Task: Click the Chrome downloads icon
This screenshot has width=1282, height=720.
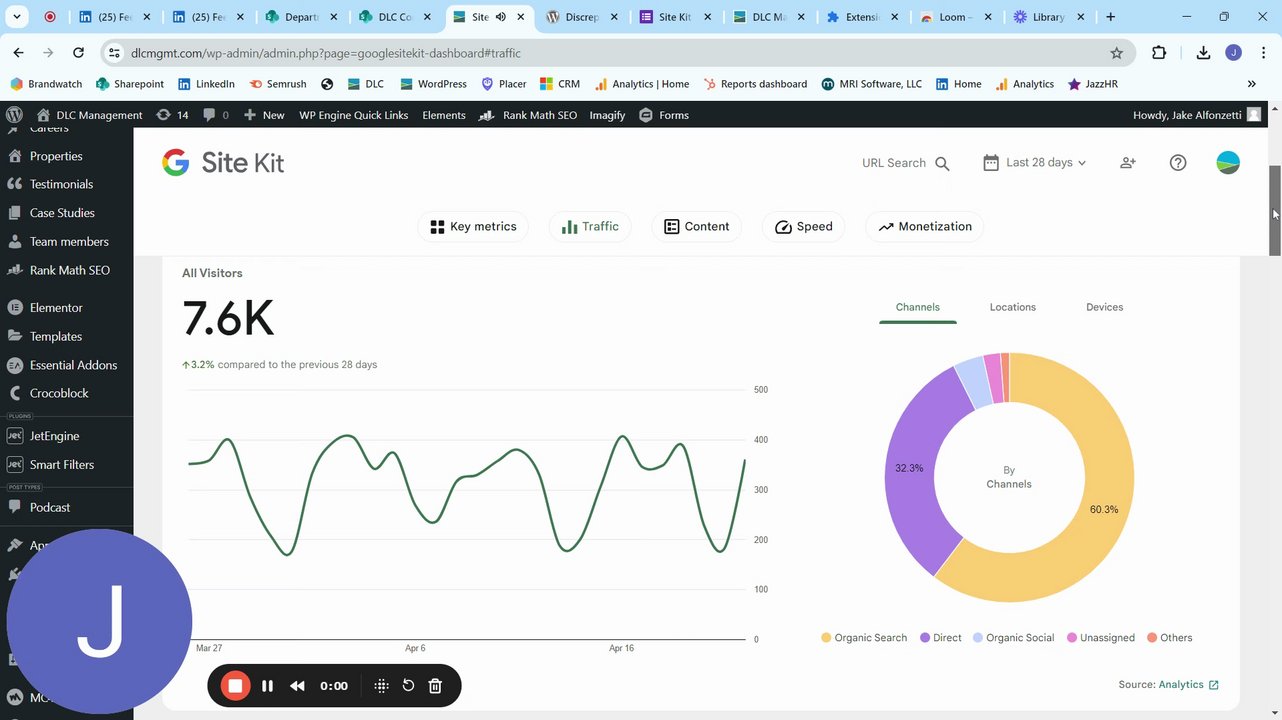Action: 1203,53
